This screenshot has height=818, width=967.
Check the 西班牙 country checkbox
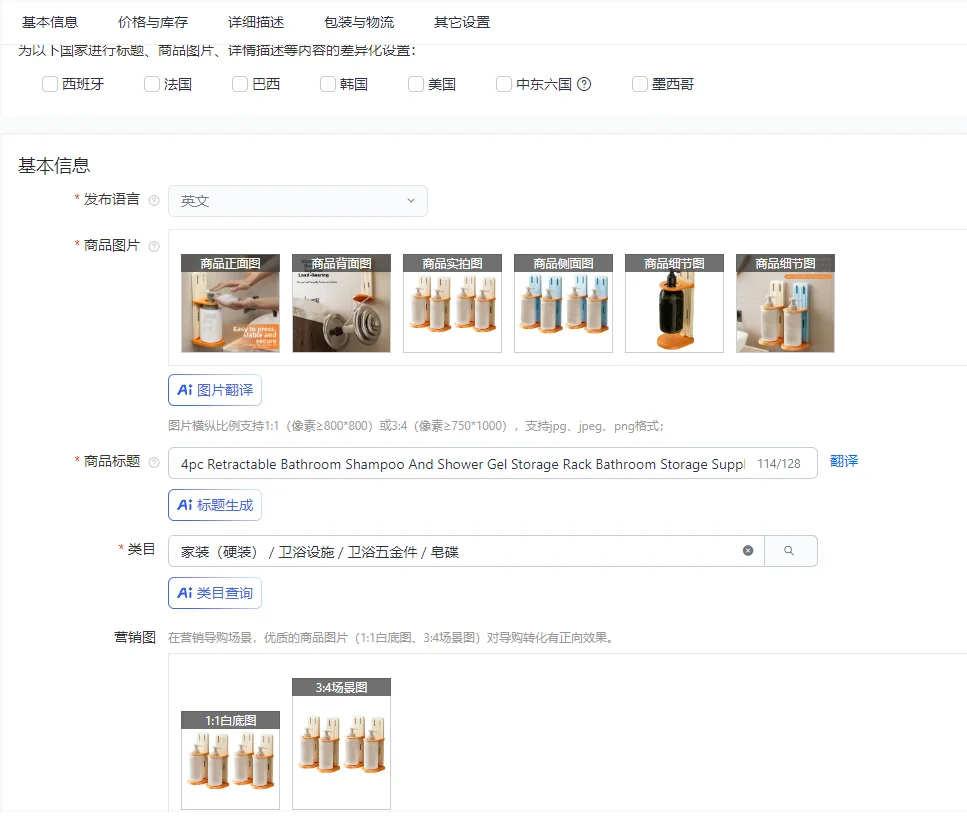pos(49,84)
